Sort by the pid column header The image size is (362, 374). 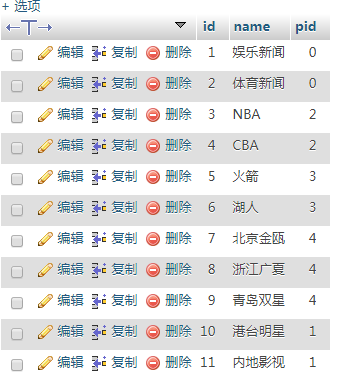[306, 27]
